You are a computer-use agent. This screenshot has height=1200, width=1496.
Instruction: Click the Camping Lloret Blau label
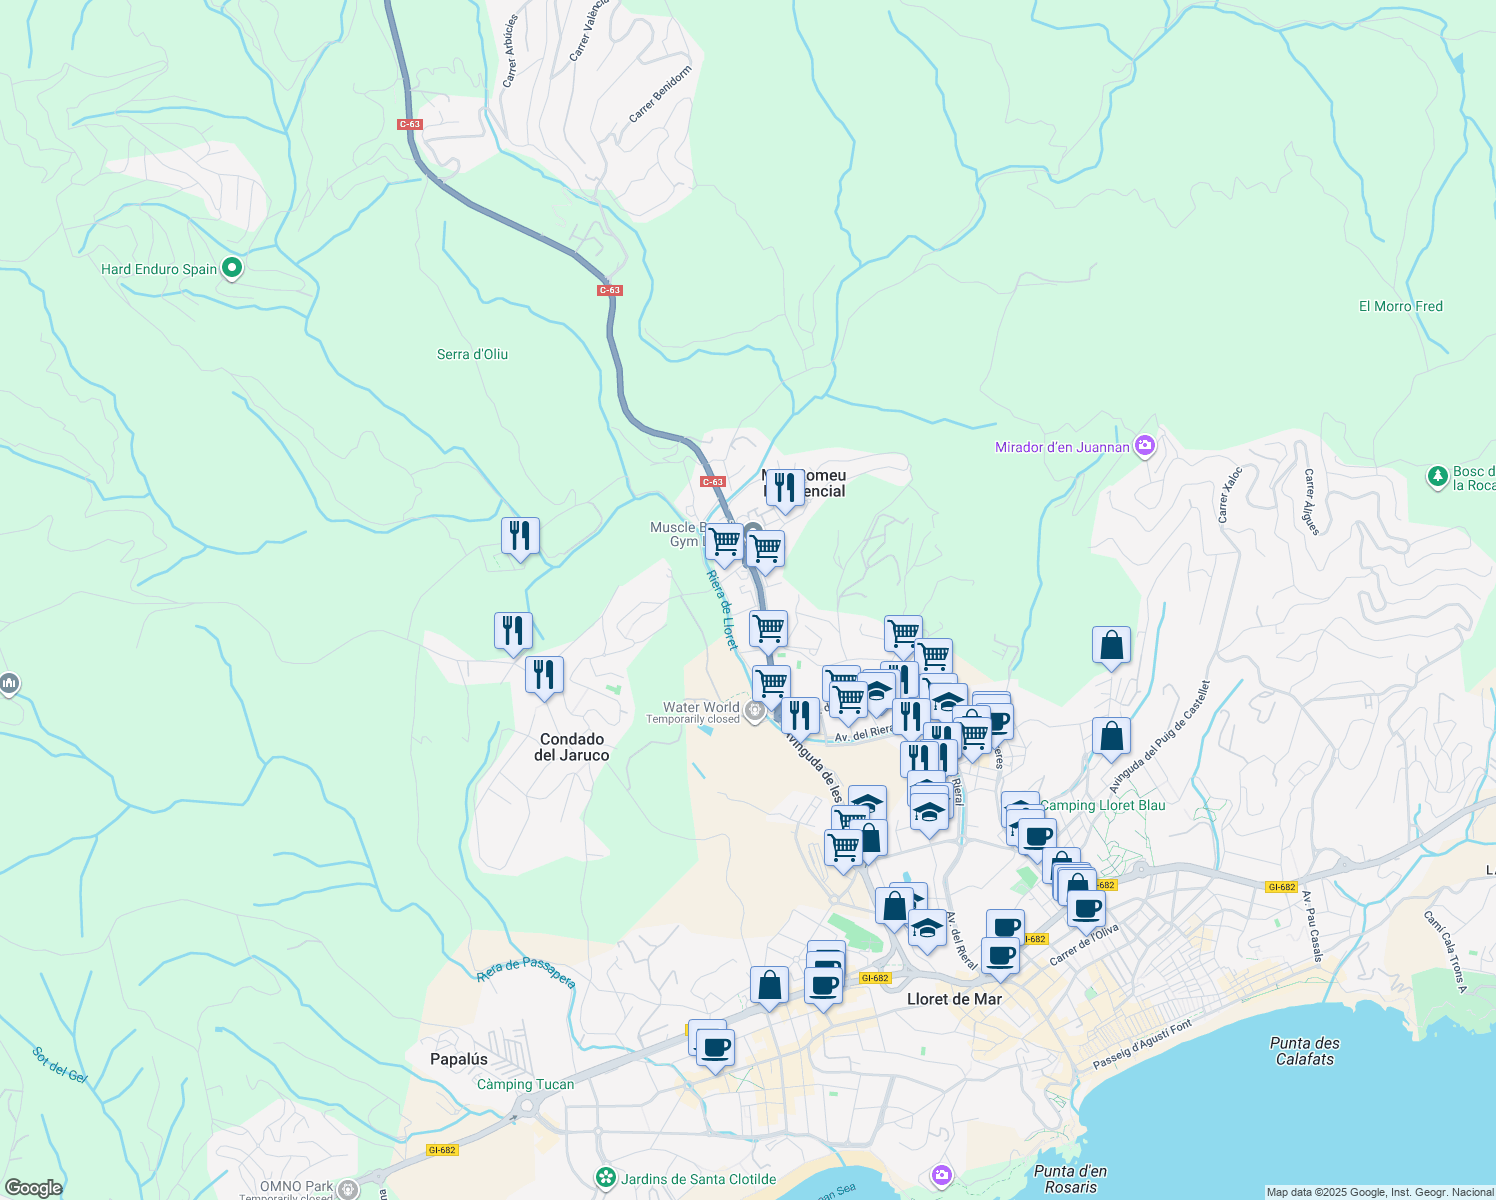coord(1102,805)
